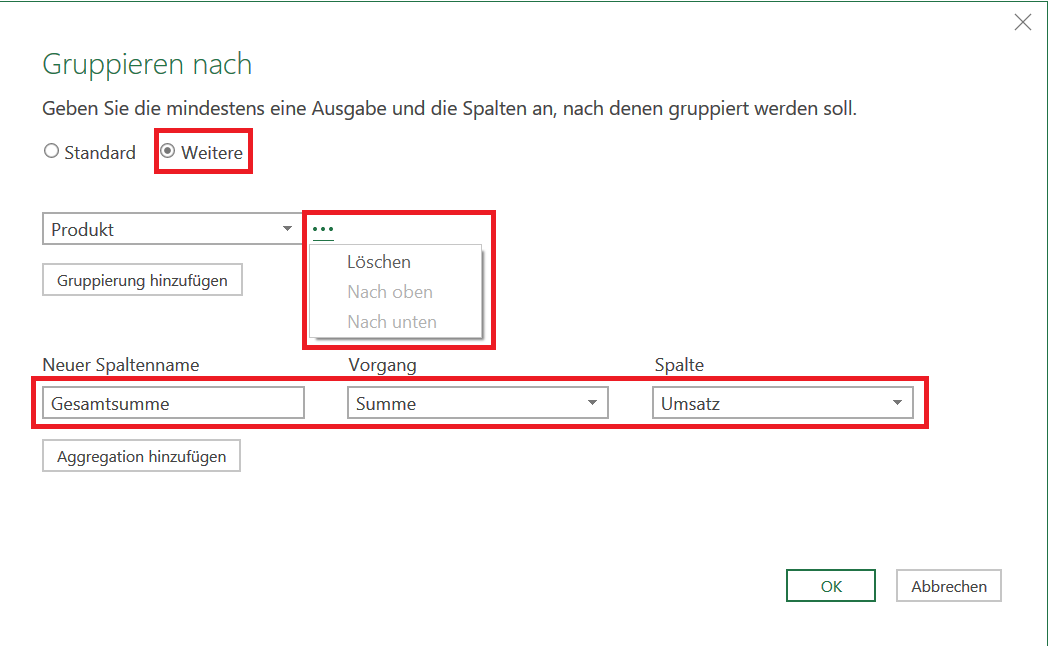
Task: Select the Weitere radio button
Action: pyautogui.click(x=168, y=153)
